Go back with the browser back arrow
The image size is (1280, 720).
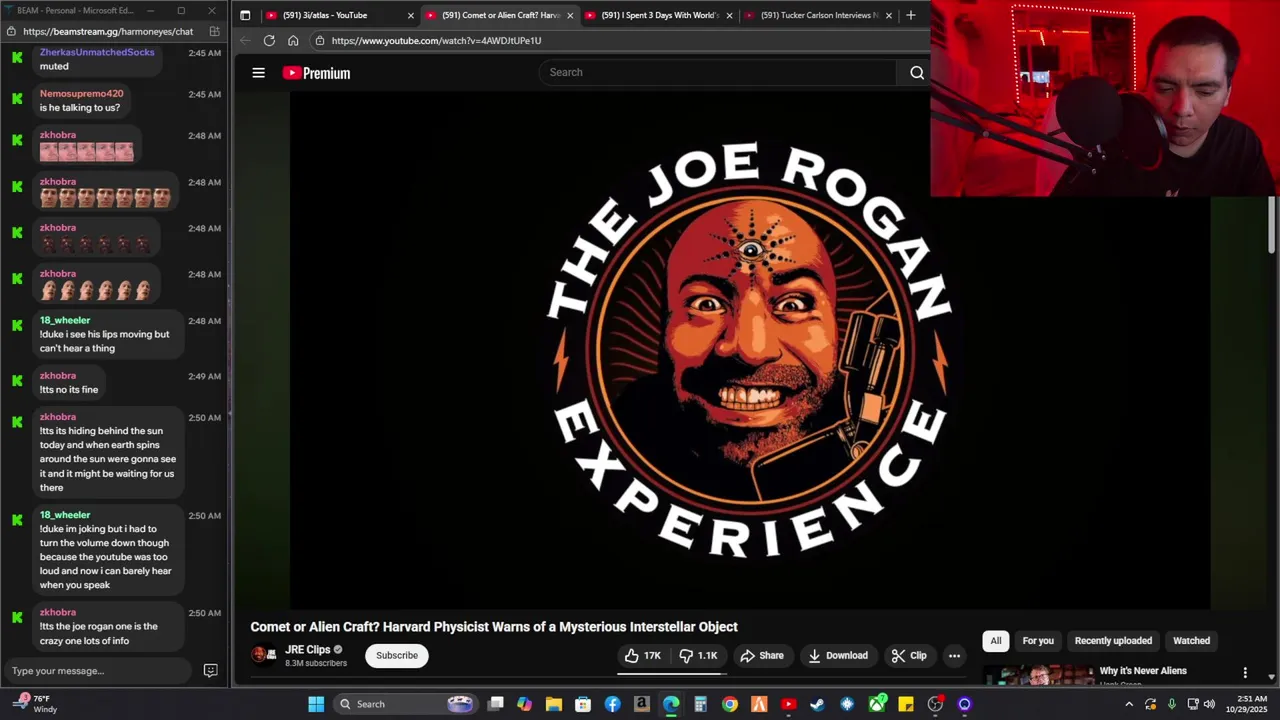point(245,40)
